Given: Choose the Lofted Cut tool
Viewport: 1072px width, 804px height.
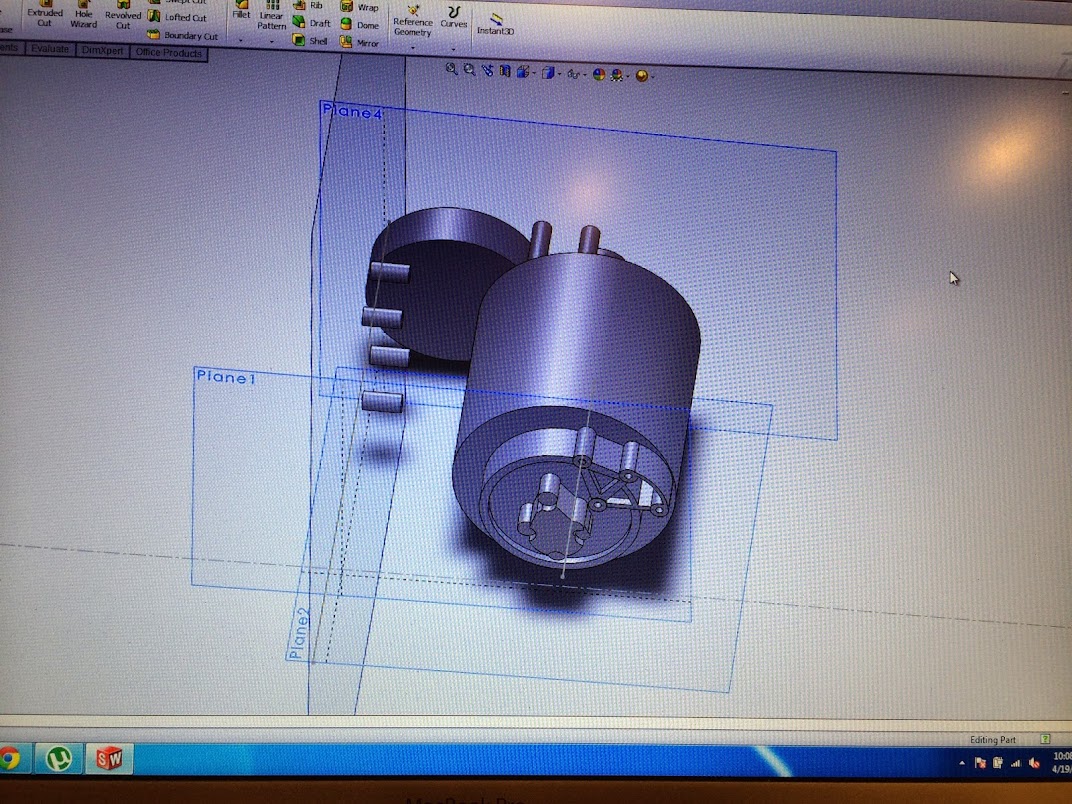Looking at the screenshot, I should pos(177,17).
